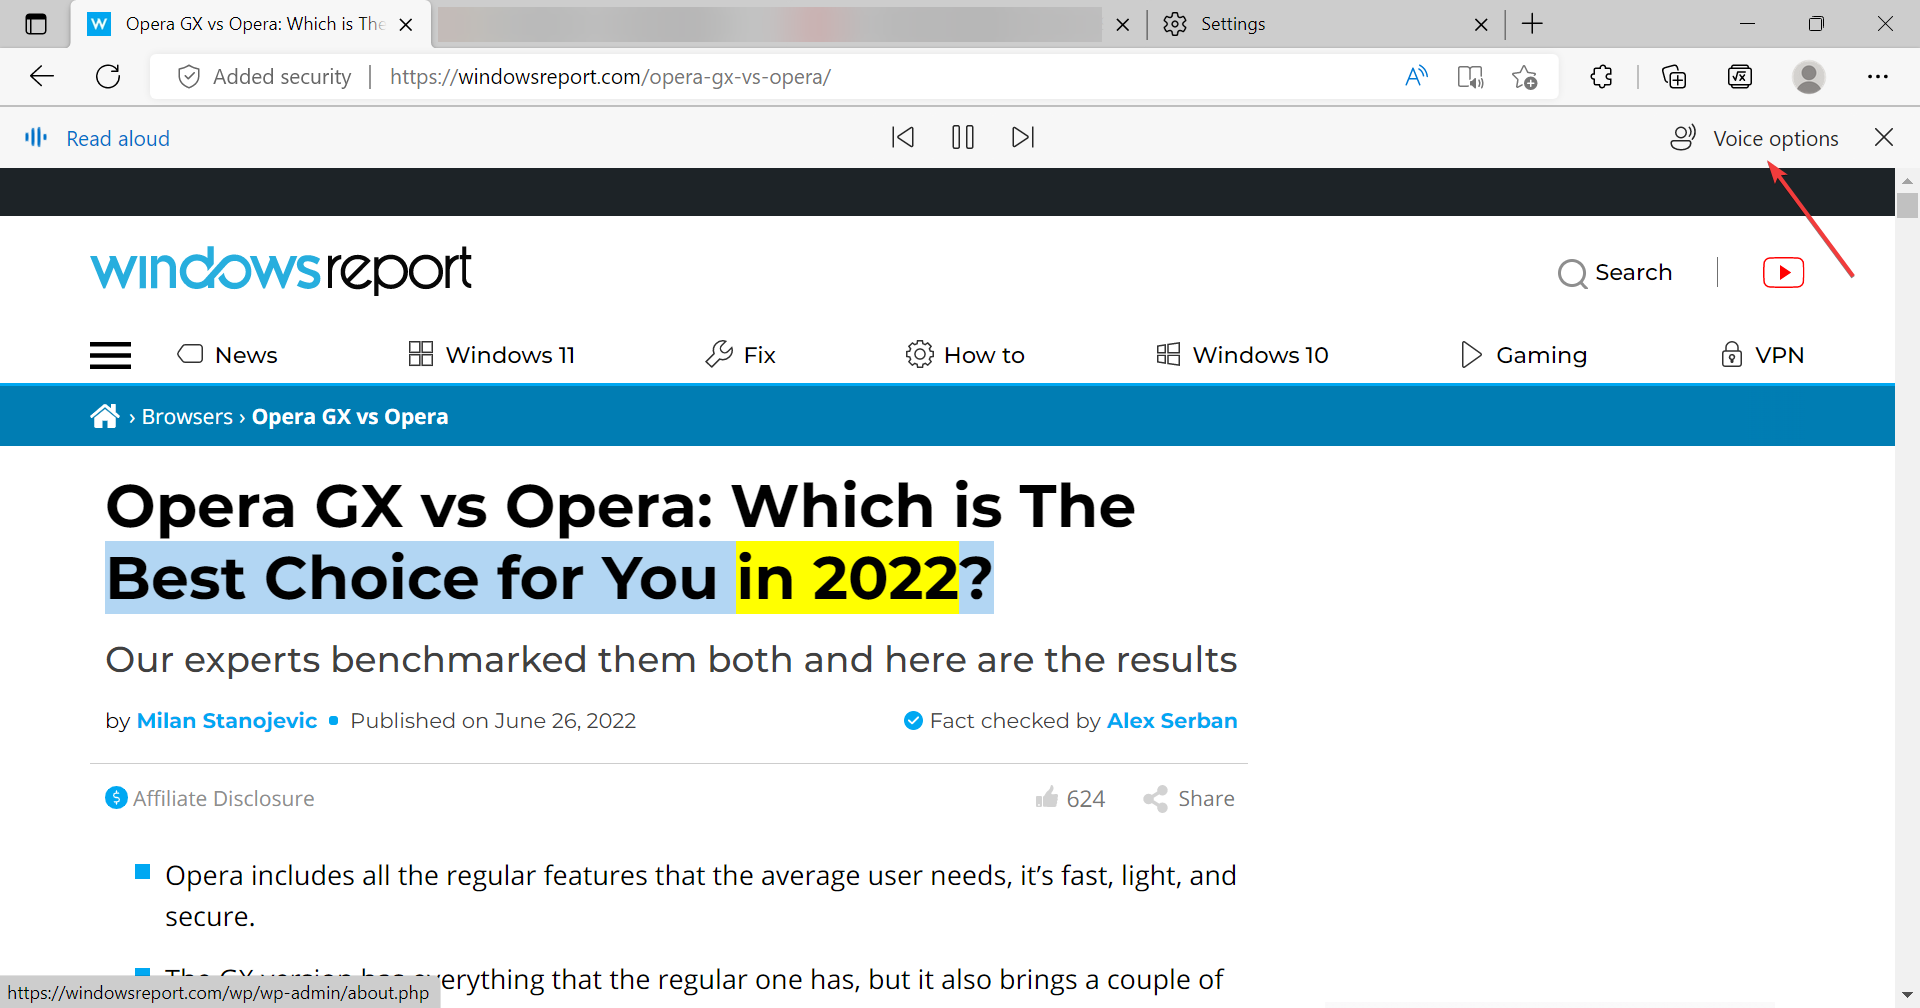Open the Gaming section
This screenshot has width=1920, height=1008.
pyautogui.click(x=1523, y=355)
